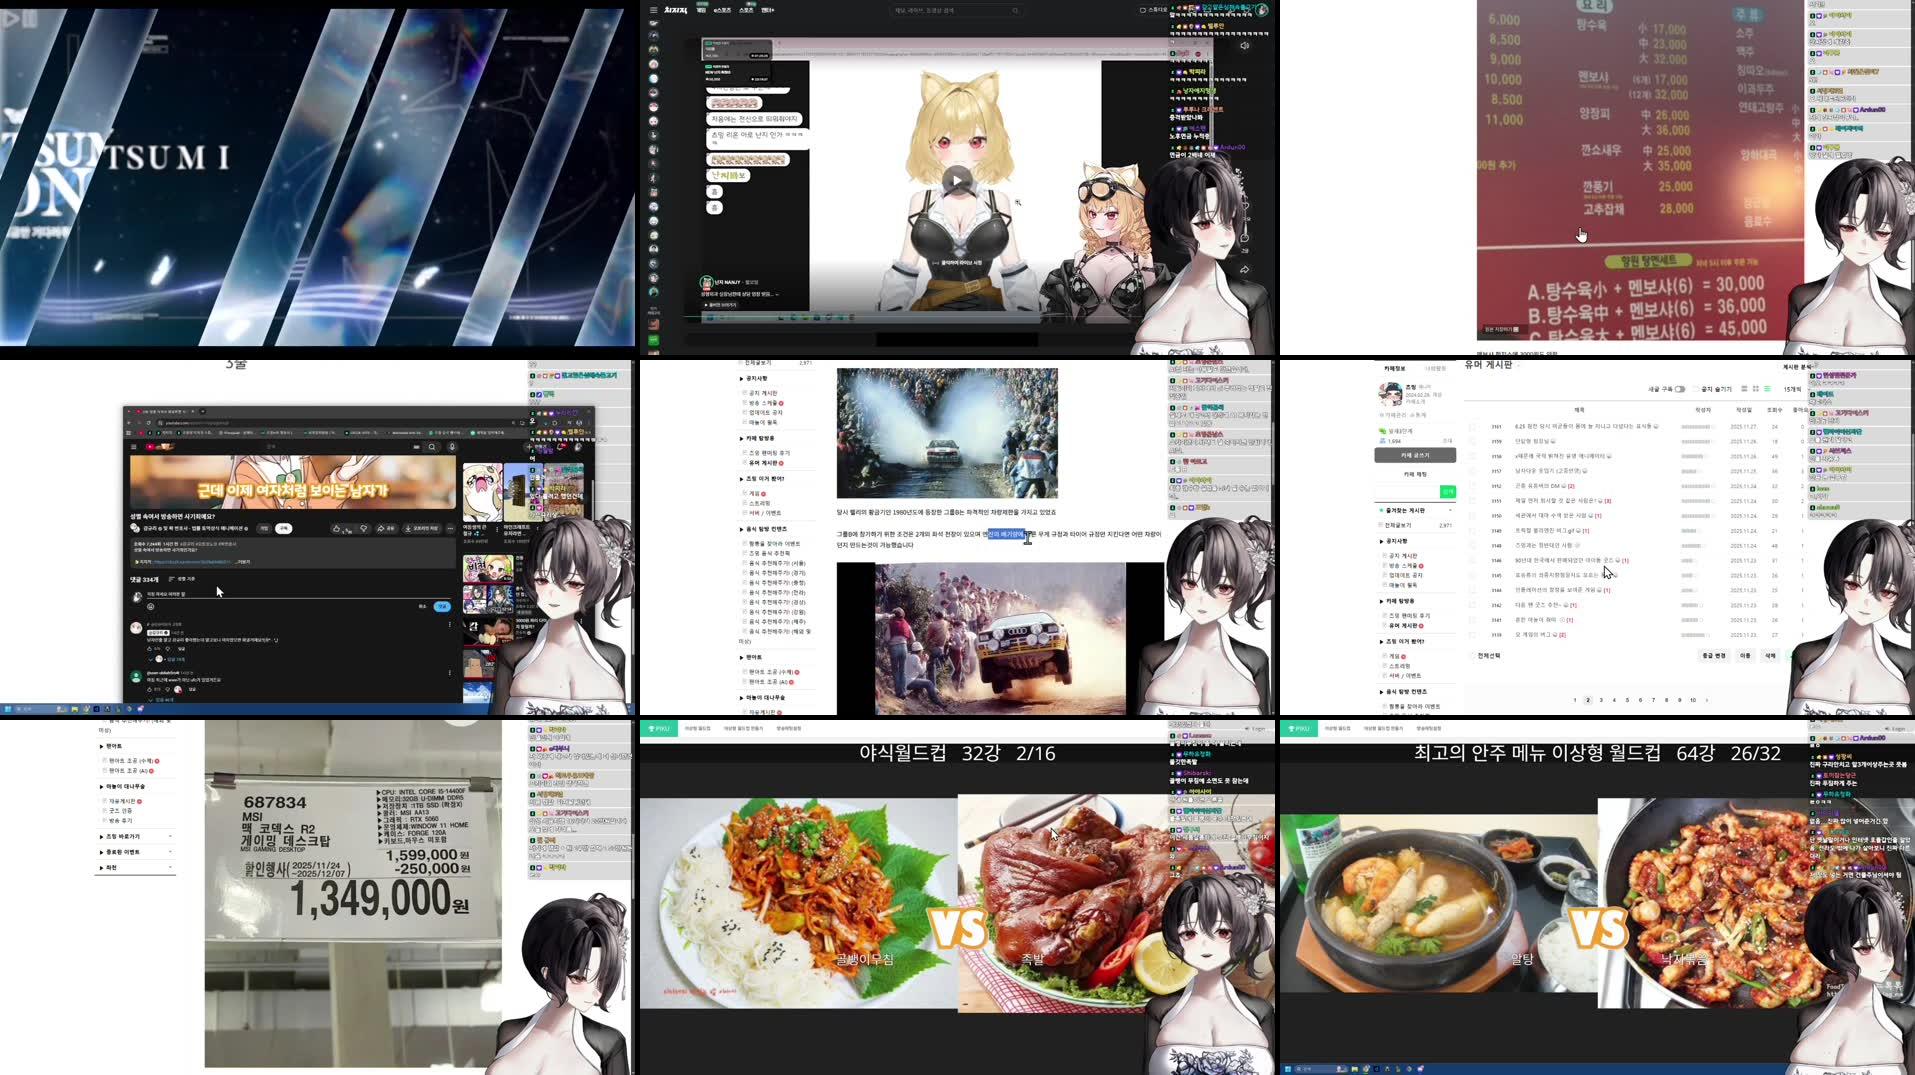Go to page 2 of the board pagination
The image size is (1915, 1075).
coord(1587,700)
